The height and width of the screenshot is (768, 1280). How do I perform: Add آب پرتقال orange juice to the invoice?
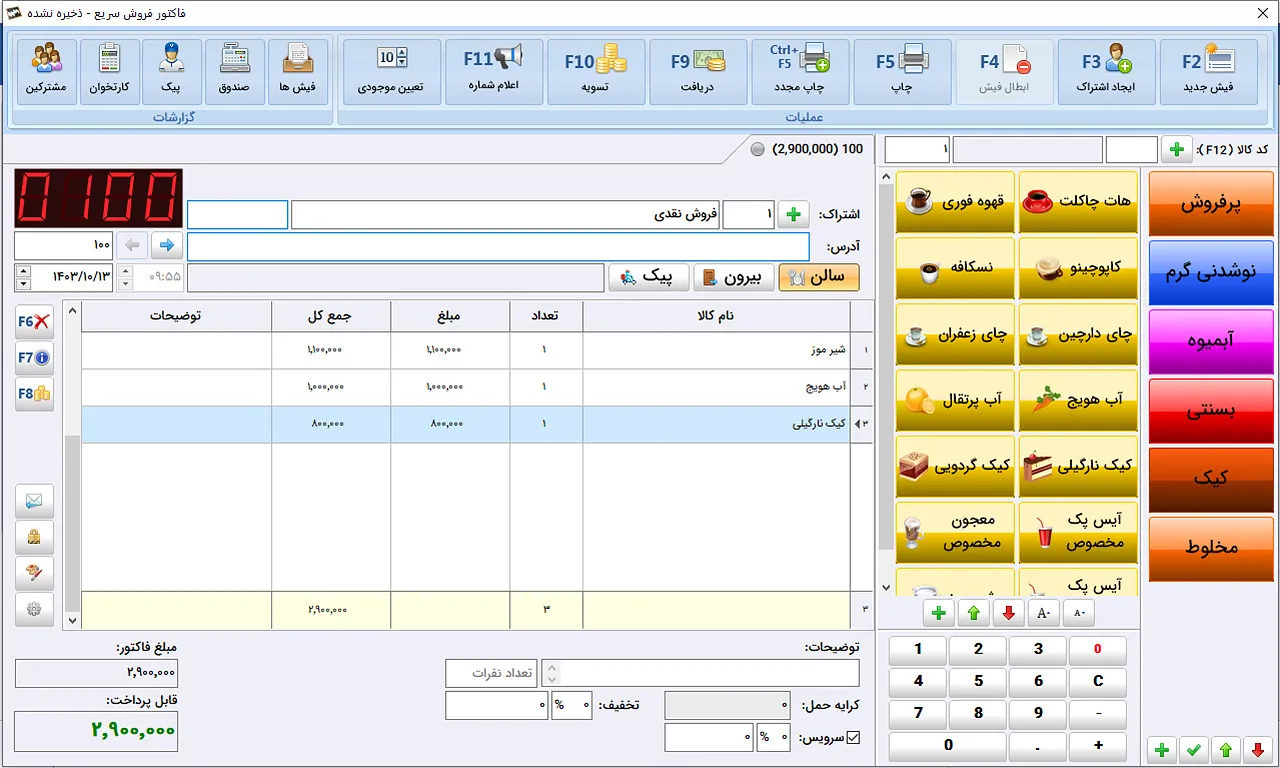click(955, 400)
